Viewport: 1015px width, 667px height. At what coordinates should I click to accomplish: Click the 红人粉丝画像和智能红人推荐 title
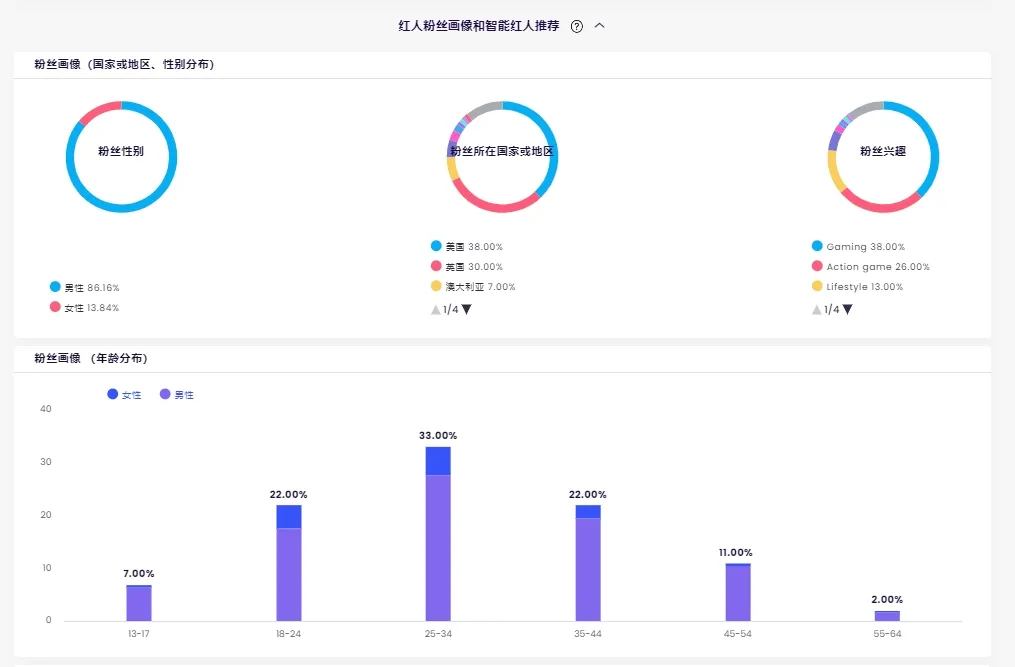click(x=479, y=26)
